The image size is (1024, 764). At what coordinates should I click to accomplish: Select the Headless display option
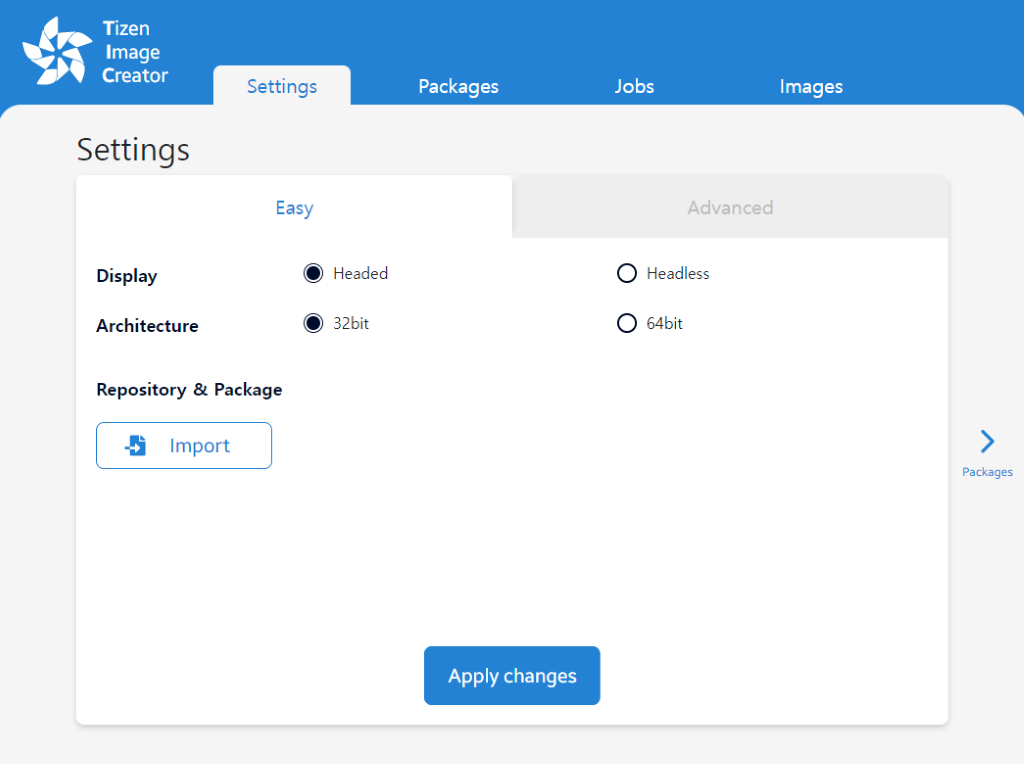point(627,272)
